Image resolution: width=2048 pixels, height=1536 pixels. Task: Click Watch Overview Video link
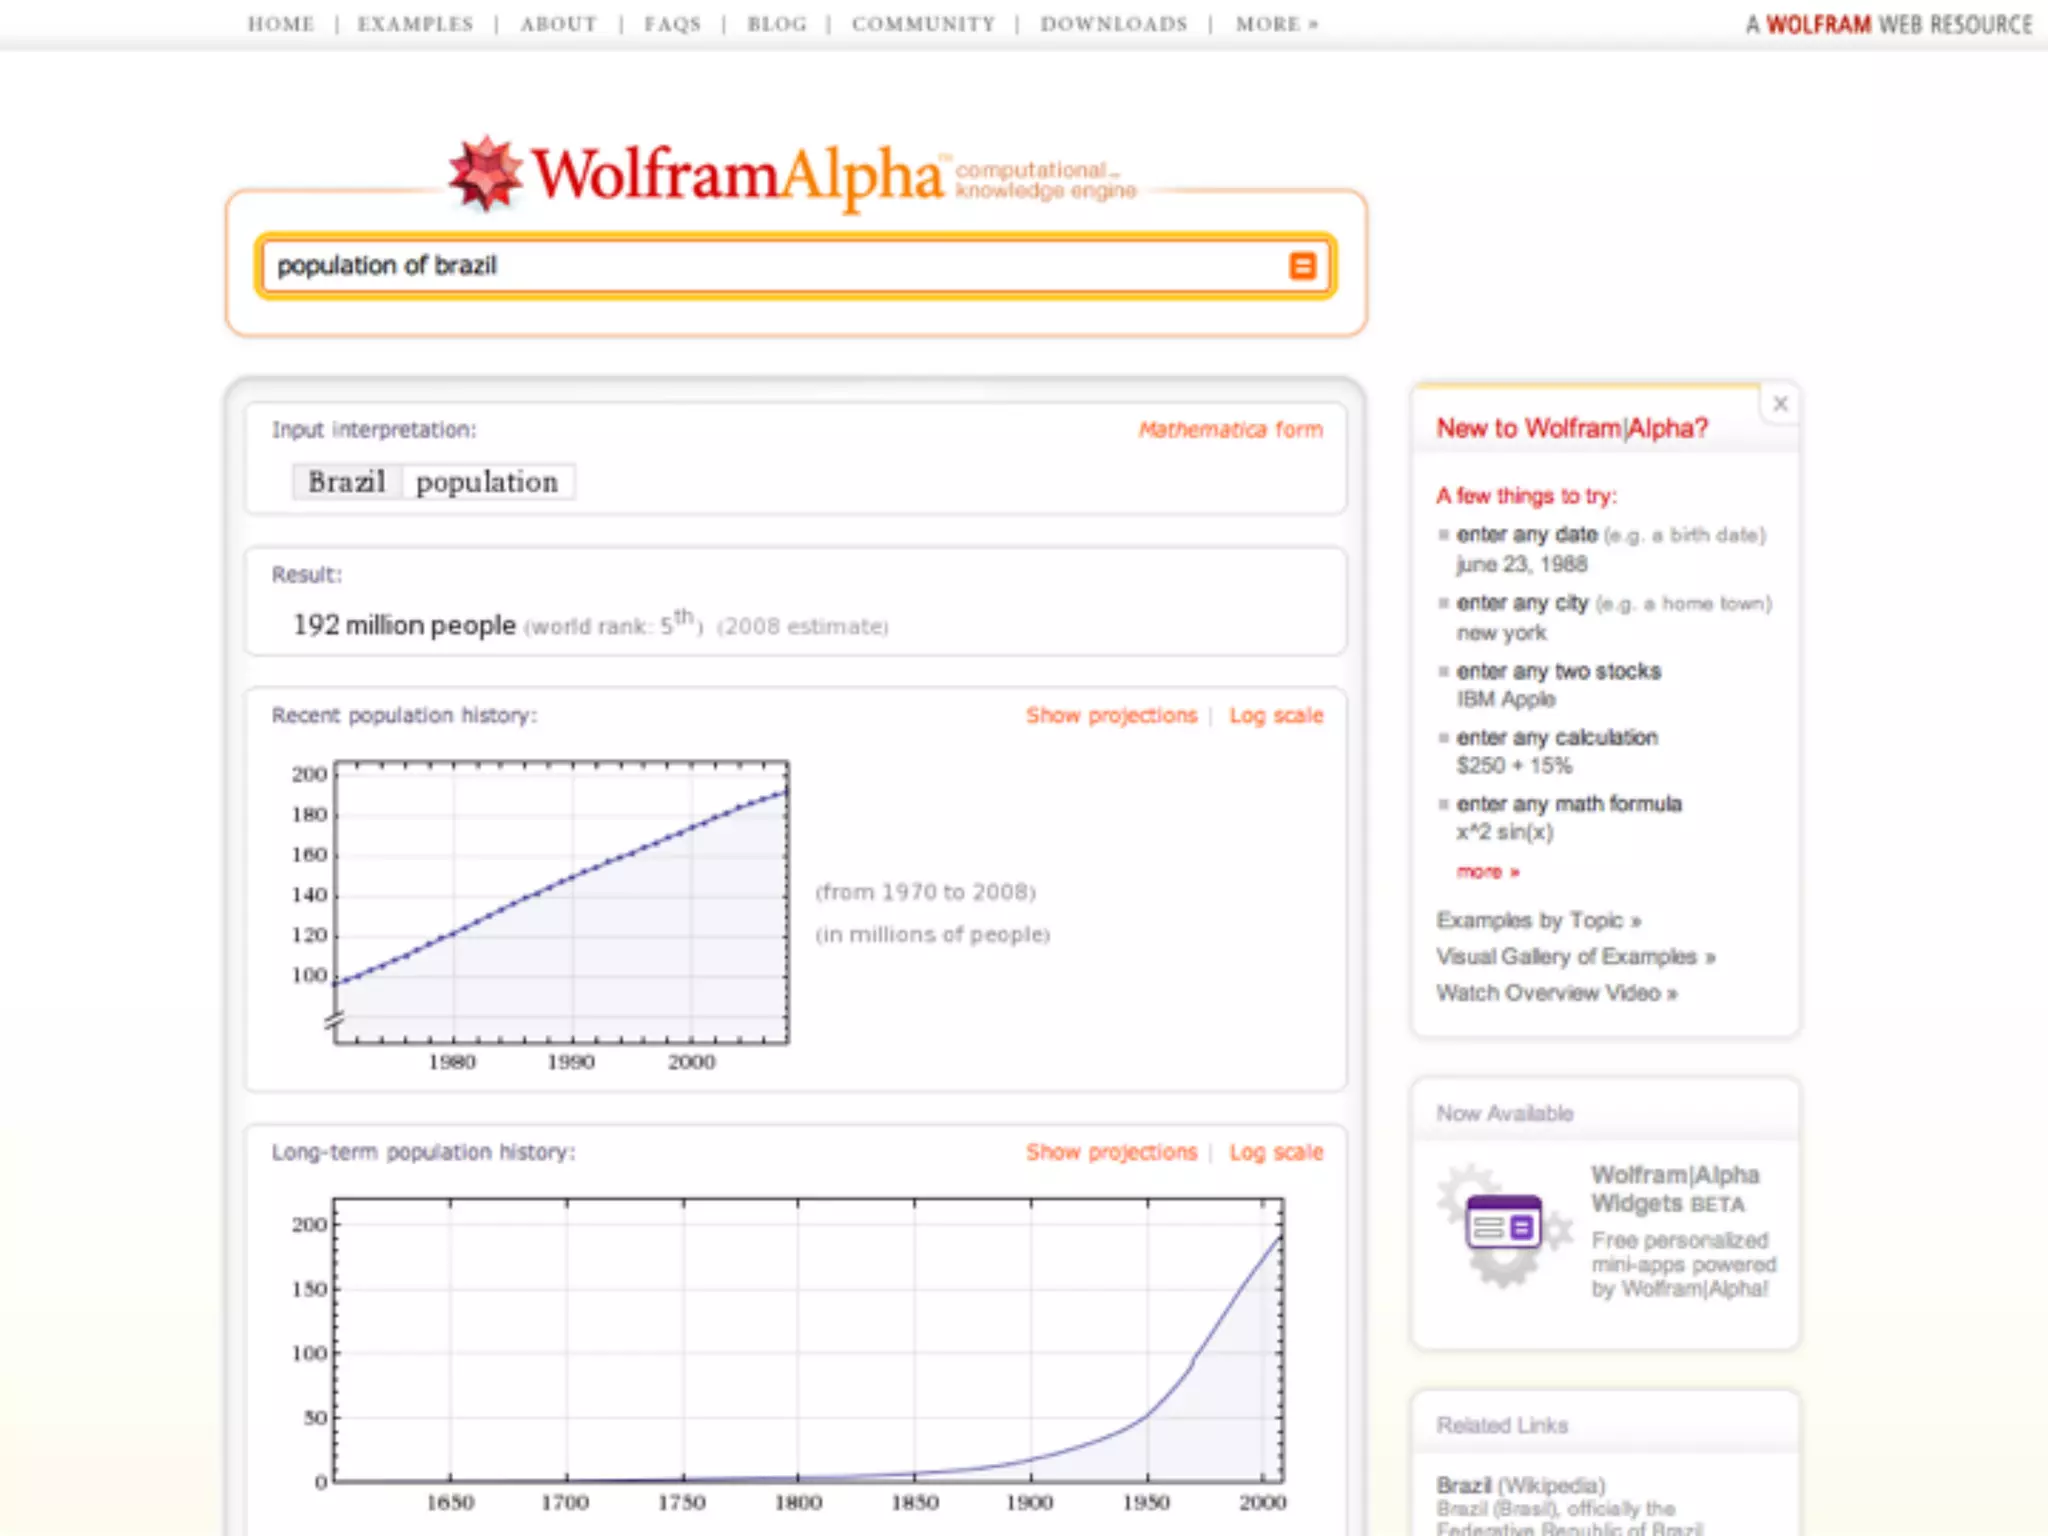[1556, 993]
